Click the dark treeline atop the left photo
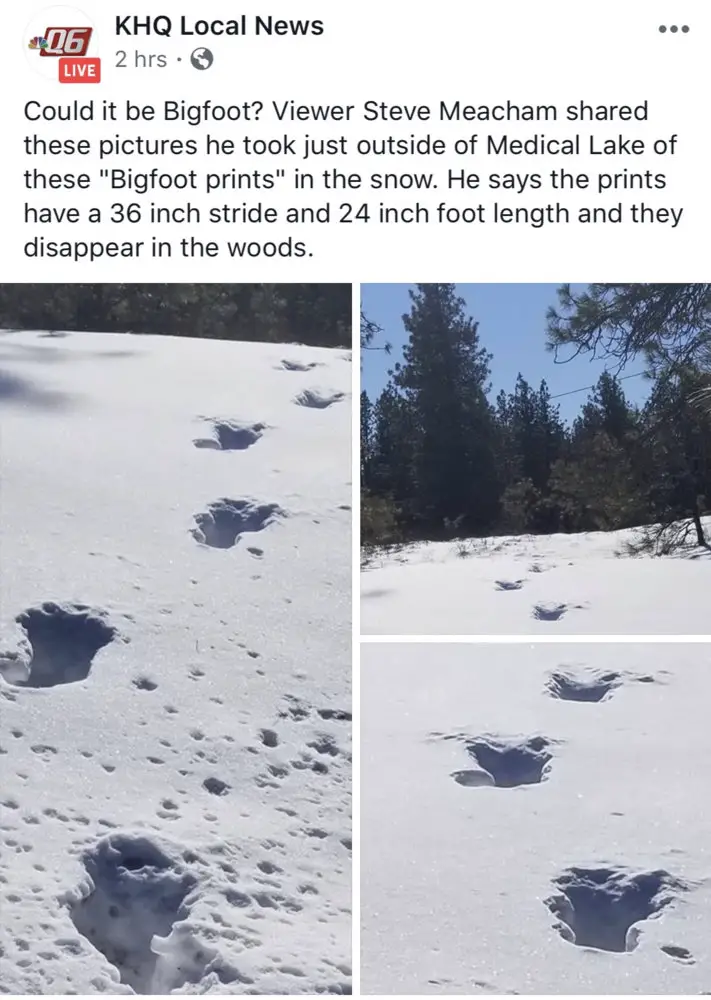 [175, 307]
